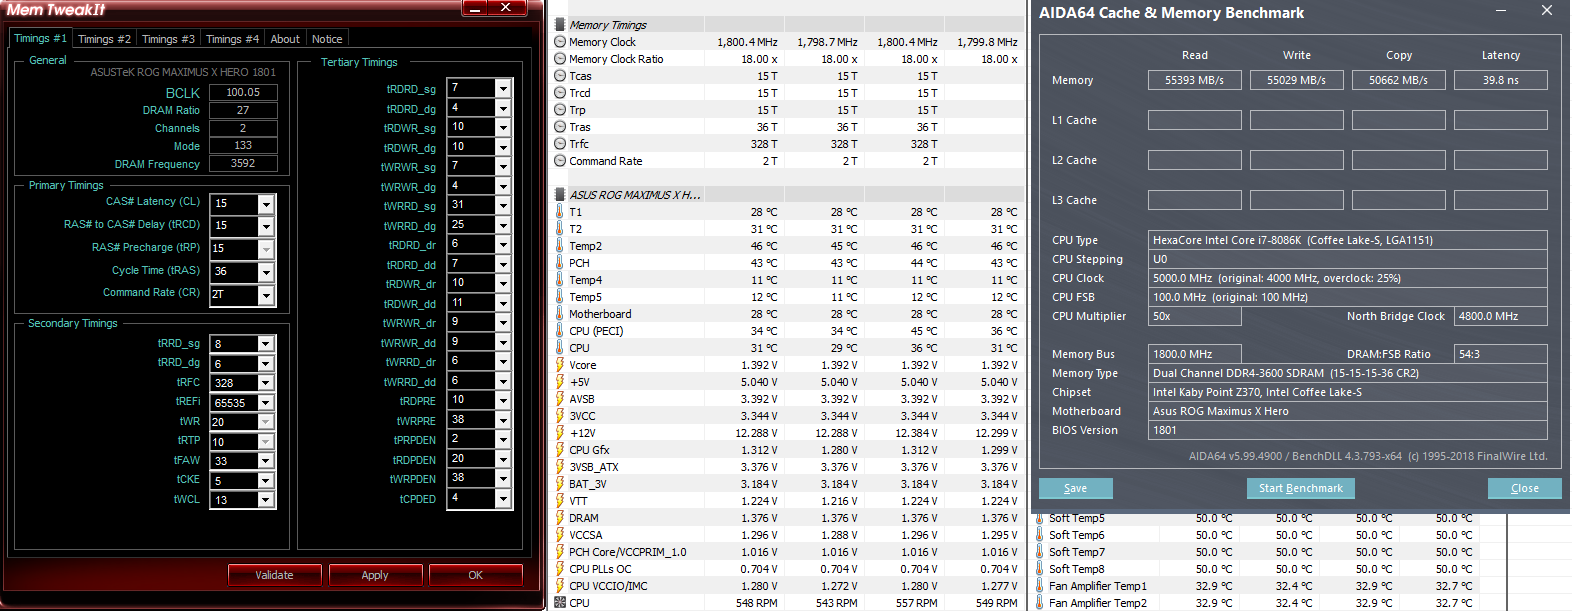Switch to the Timings #2 tab
The image size is (1572, 611).
104,39
